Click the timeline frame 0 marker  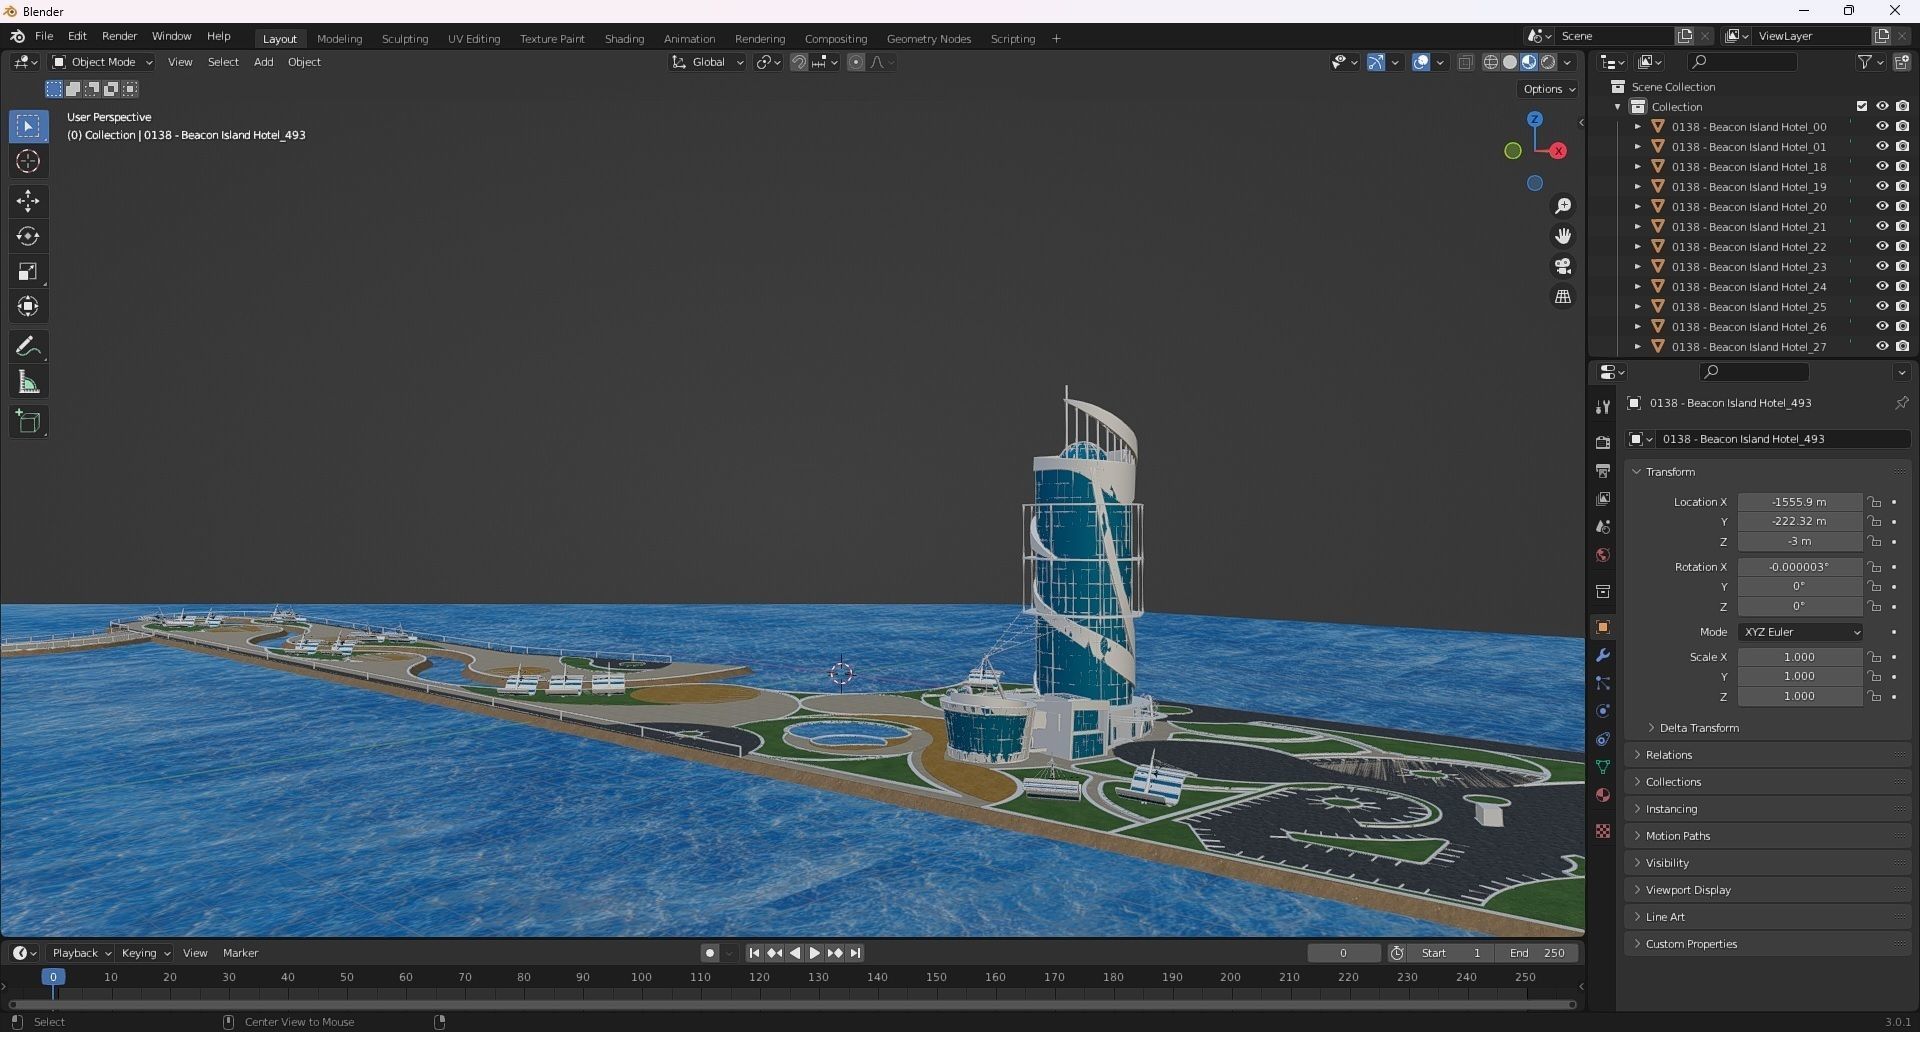[53, 977]
